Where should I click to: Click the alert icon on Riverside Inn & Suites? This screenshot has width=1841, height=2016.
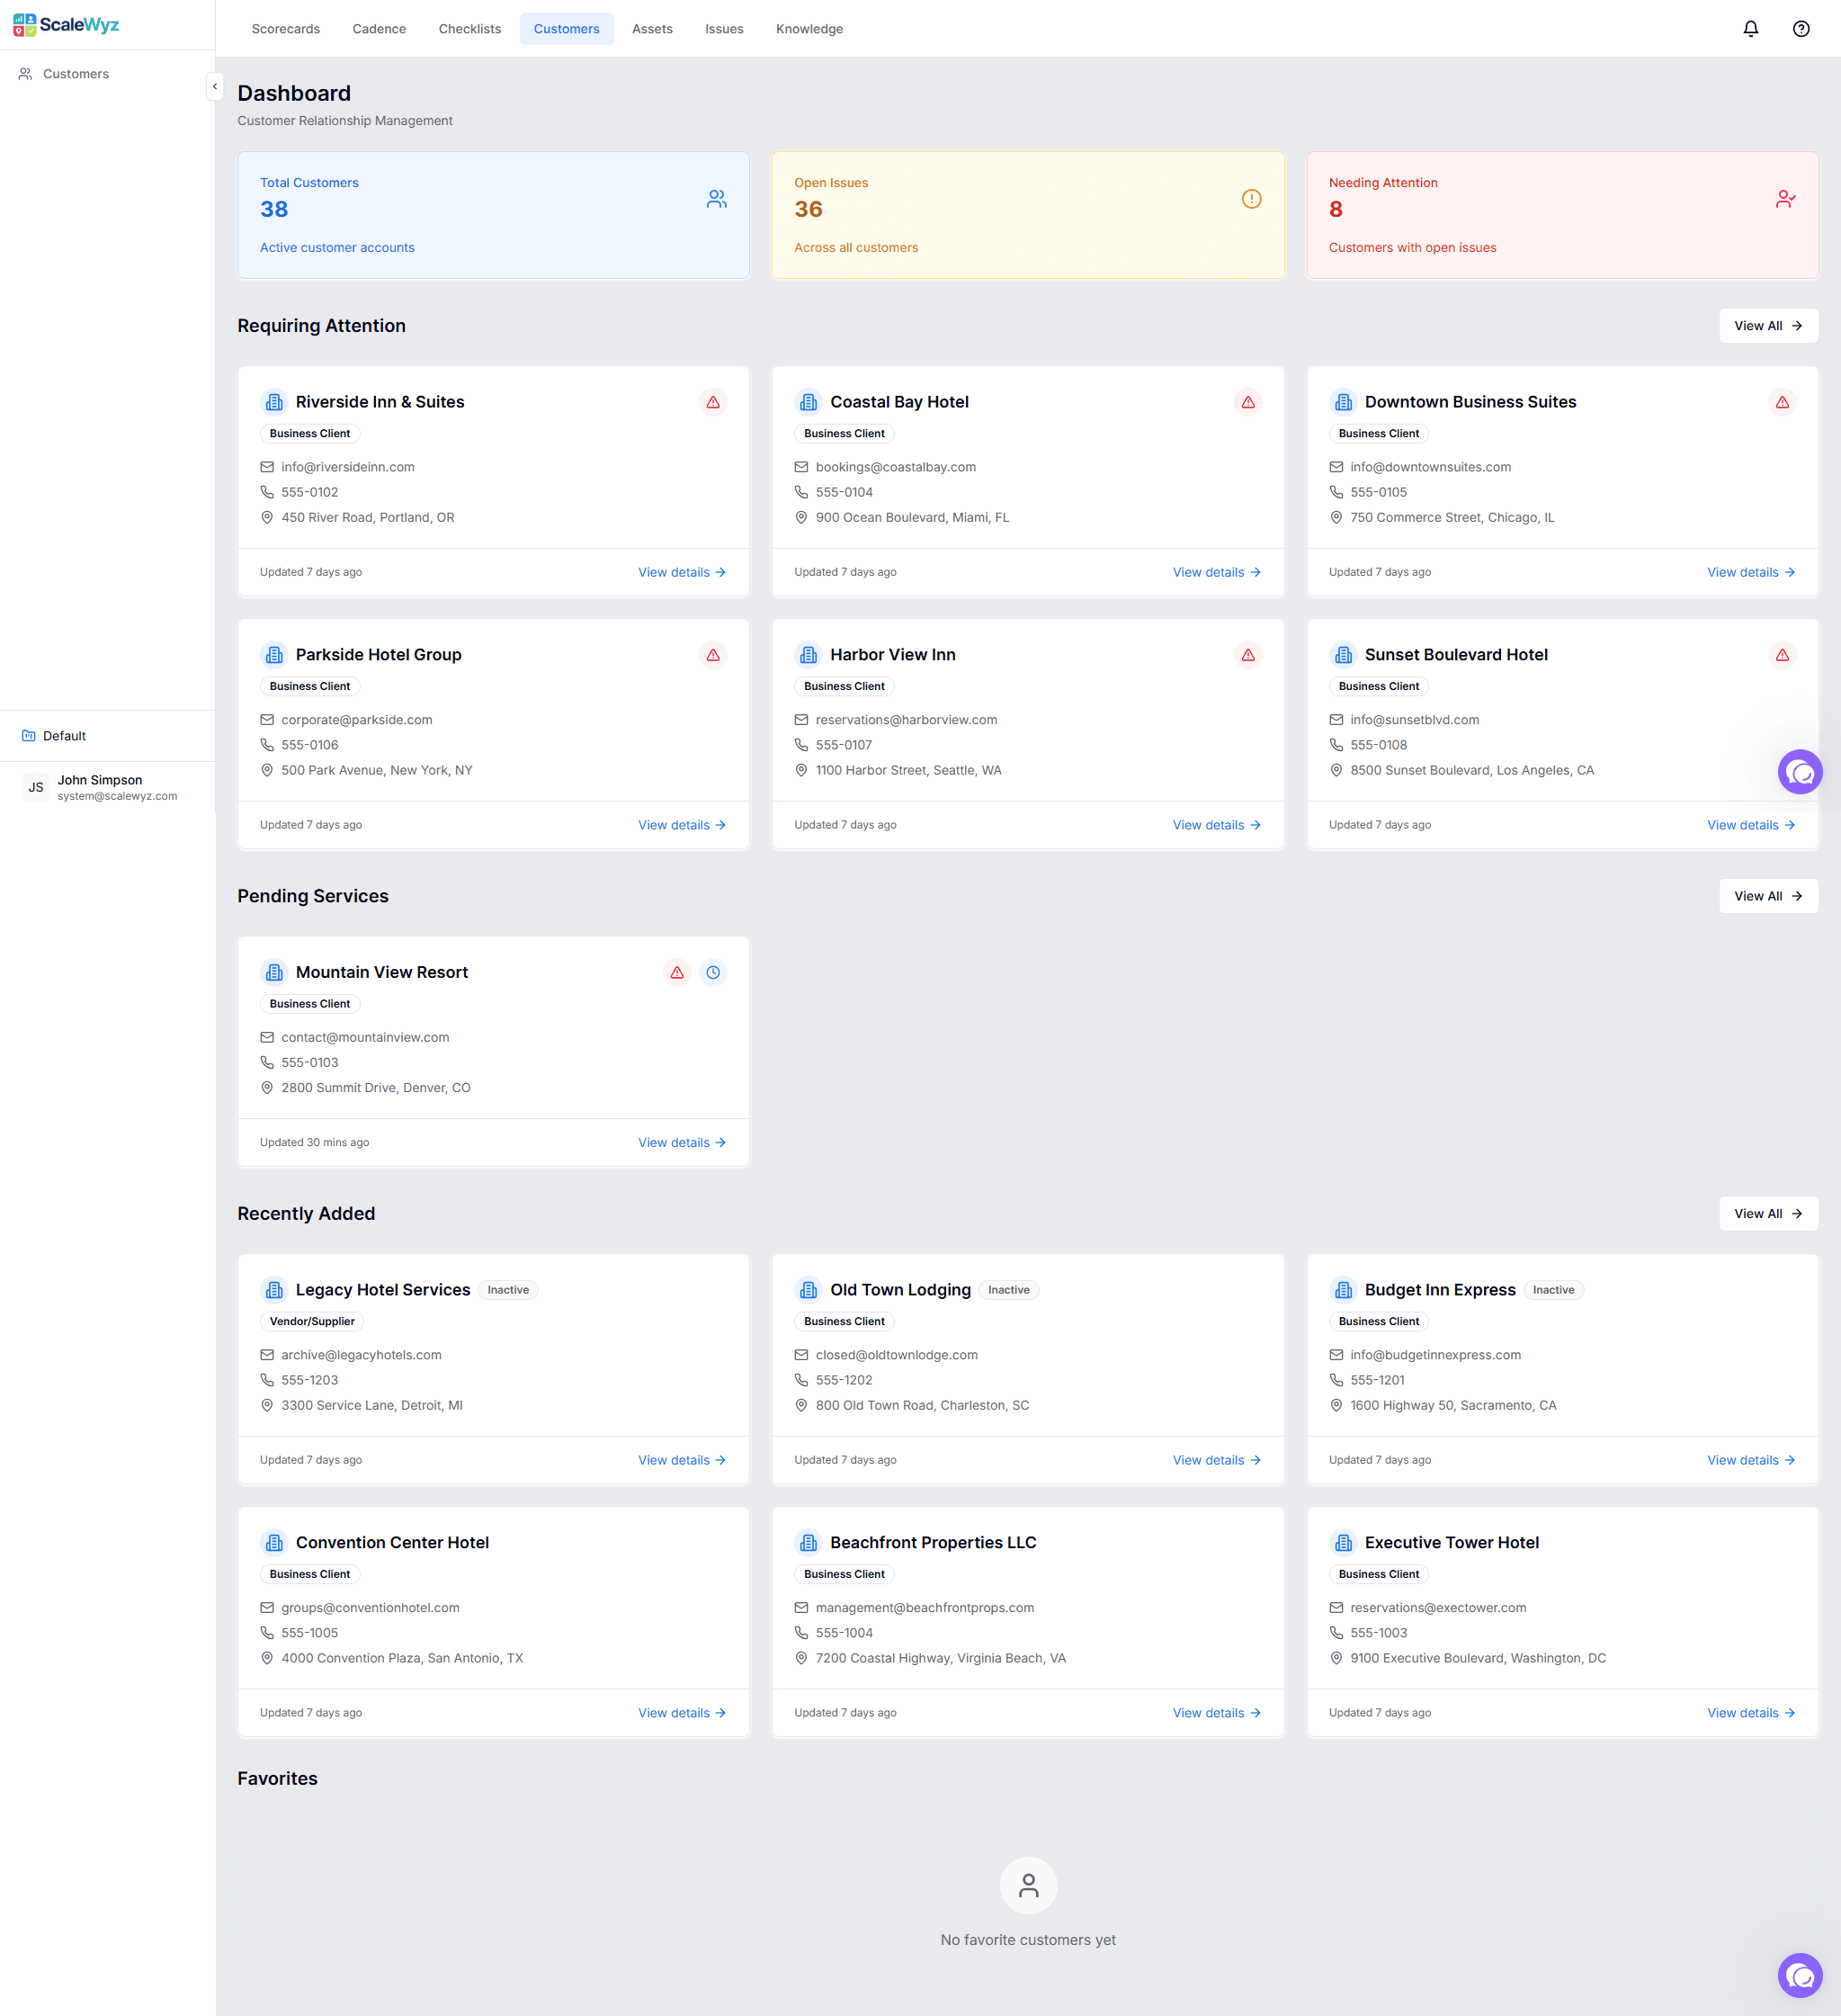(x=713, y=402)
